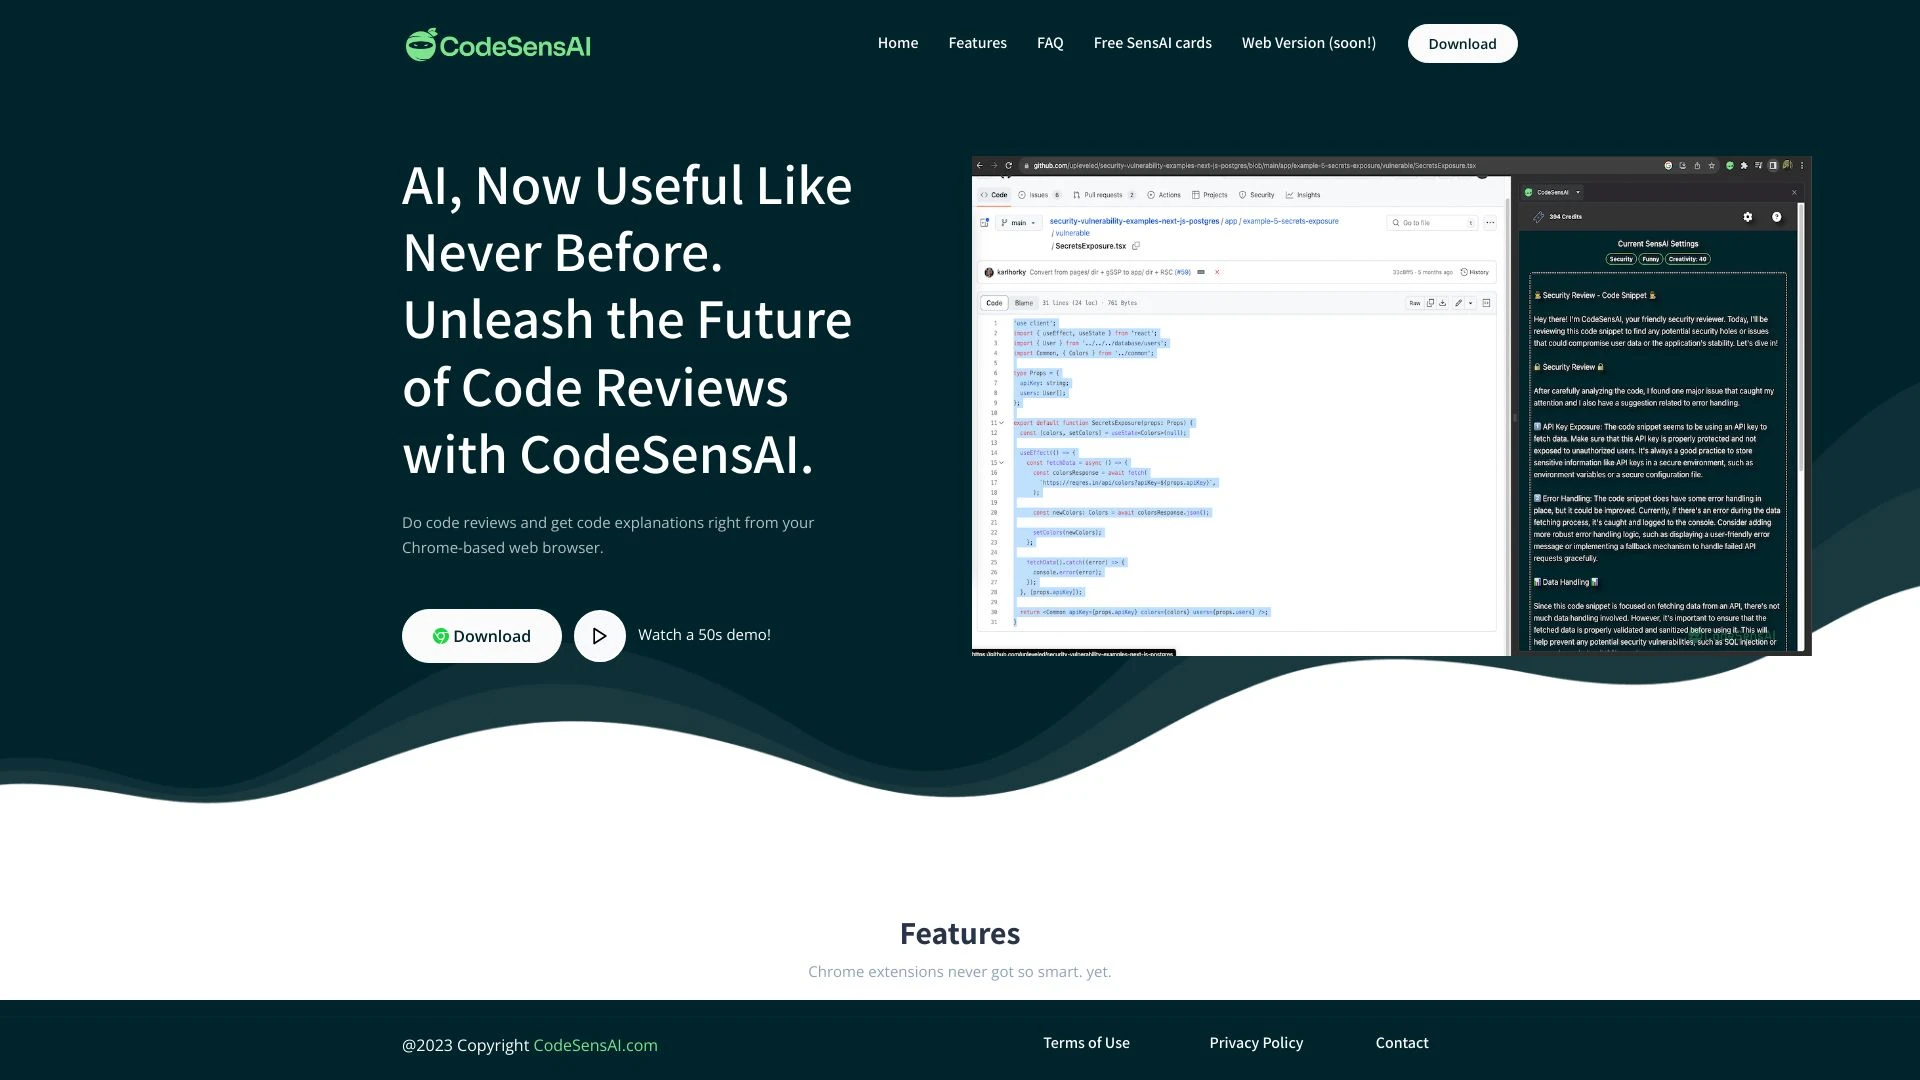
Task: Click the Download Chrome extension button
Action: pos(481,636)
